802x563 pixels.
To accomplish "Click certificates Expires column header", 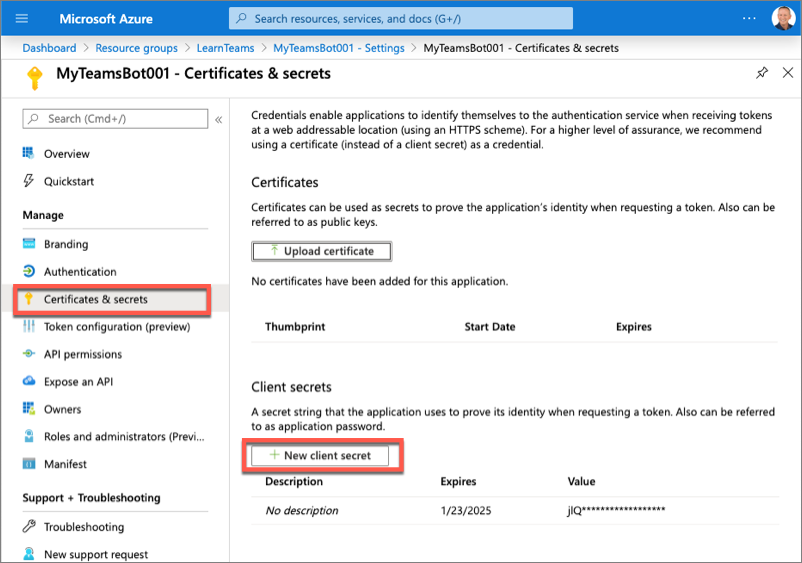I will click(x=634, y=327).
